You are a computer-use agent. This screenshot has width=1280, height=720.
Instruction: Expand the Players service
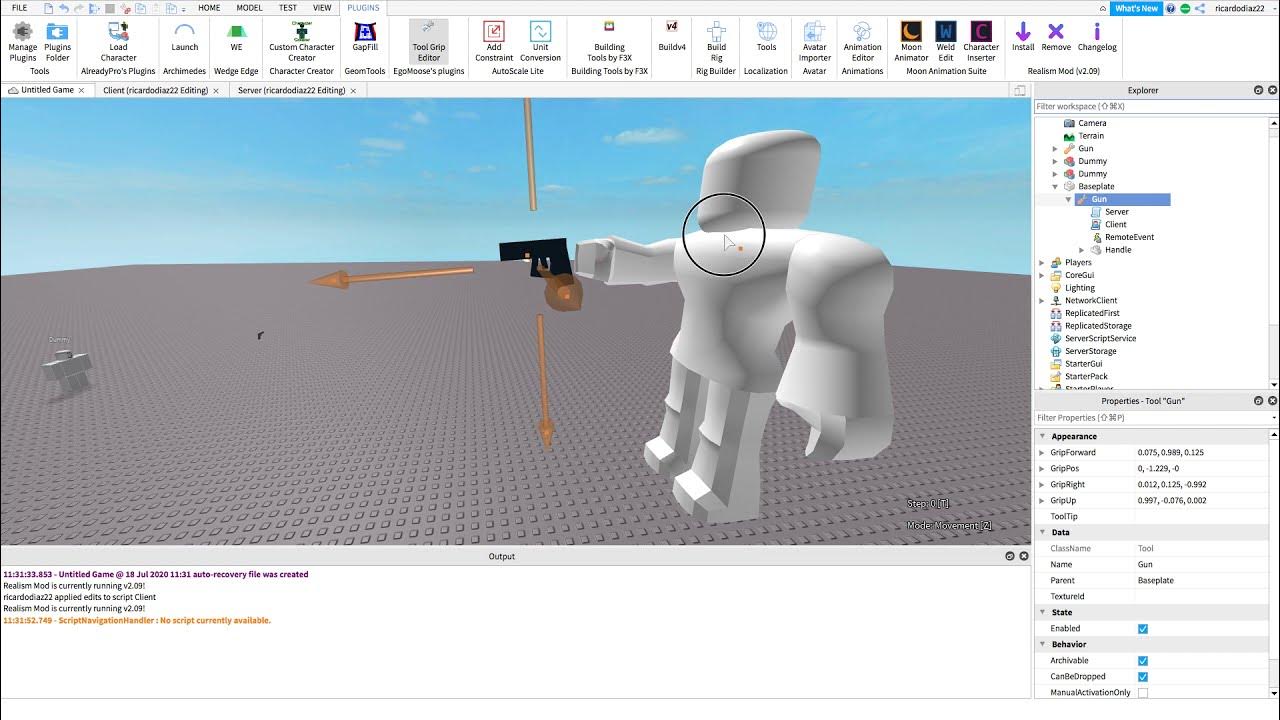pyautogui.click(x=1042, y=263)
